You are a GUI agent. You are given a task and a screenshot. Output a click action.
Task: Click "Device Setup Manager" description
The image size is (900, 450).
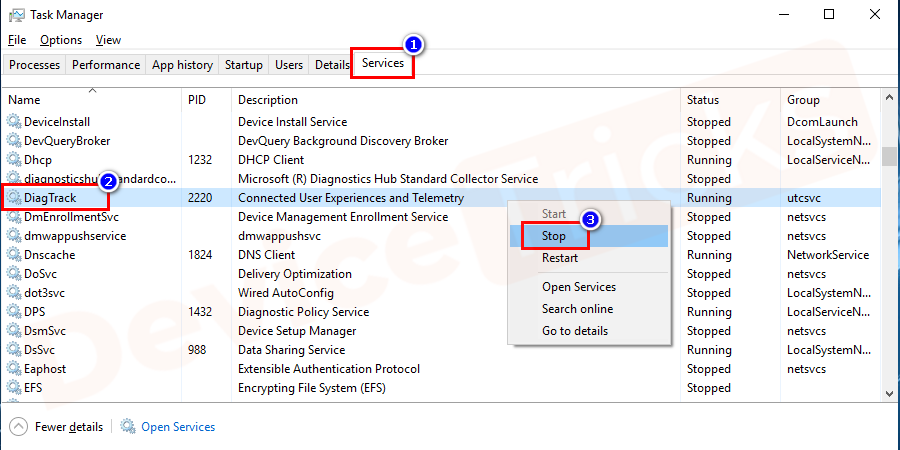(297, 331)
